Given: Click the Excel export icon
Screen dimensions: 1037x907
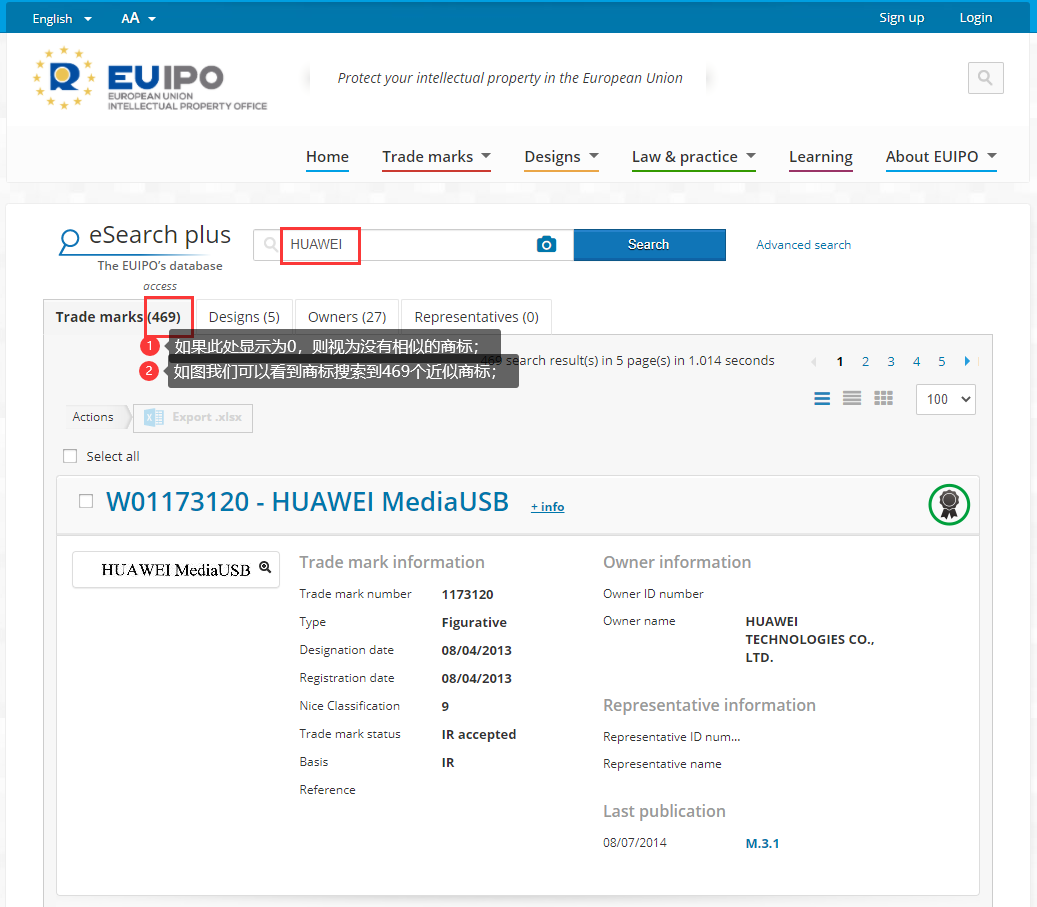Looking at the screenshot, I should click(154, 417).
